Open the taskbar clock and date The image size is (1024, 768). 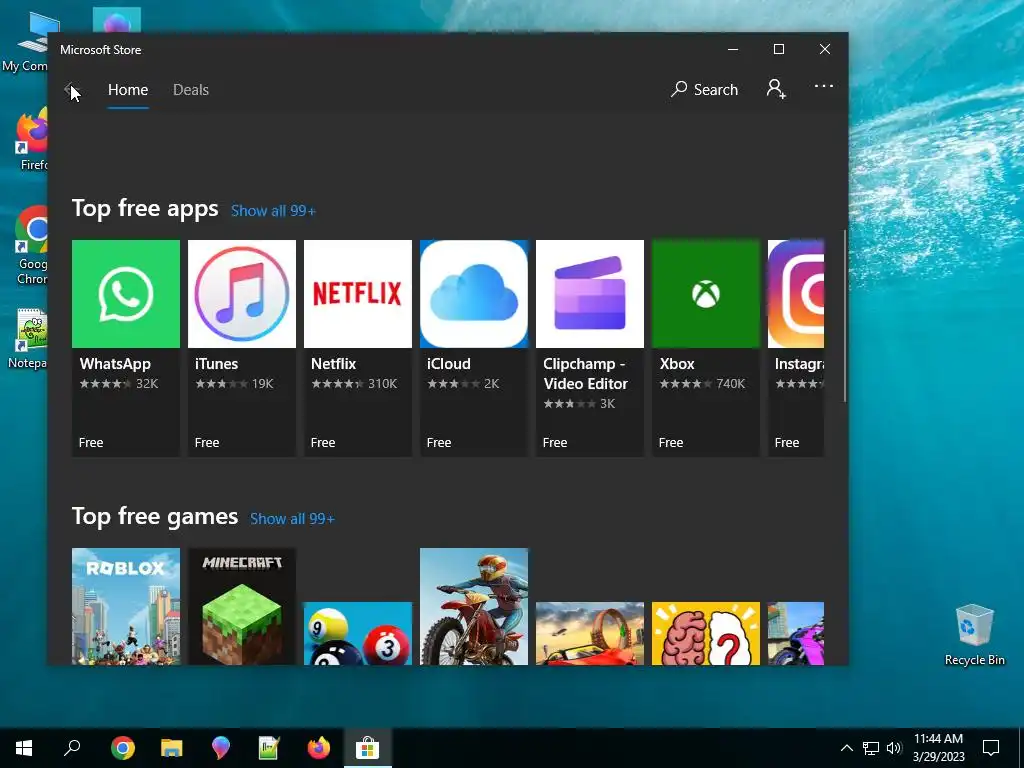click(x=938, y=748)
